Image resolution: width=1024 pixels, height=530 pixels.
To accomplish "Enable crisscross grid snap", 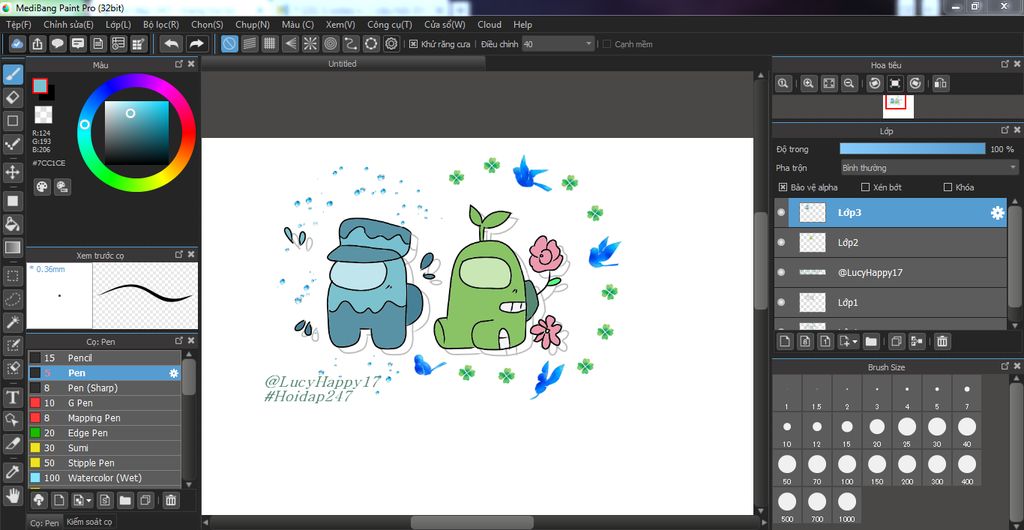I will tap(269, 44).
